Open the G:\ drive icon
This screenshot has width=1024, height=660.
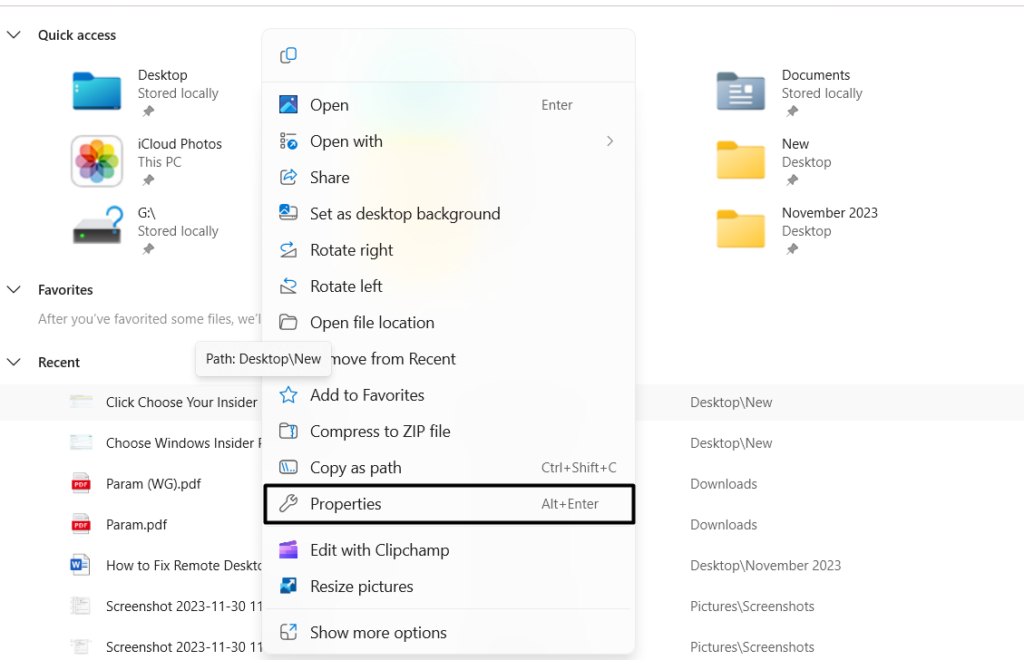(97, 229)
